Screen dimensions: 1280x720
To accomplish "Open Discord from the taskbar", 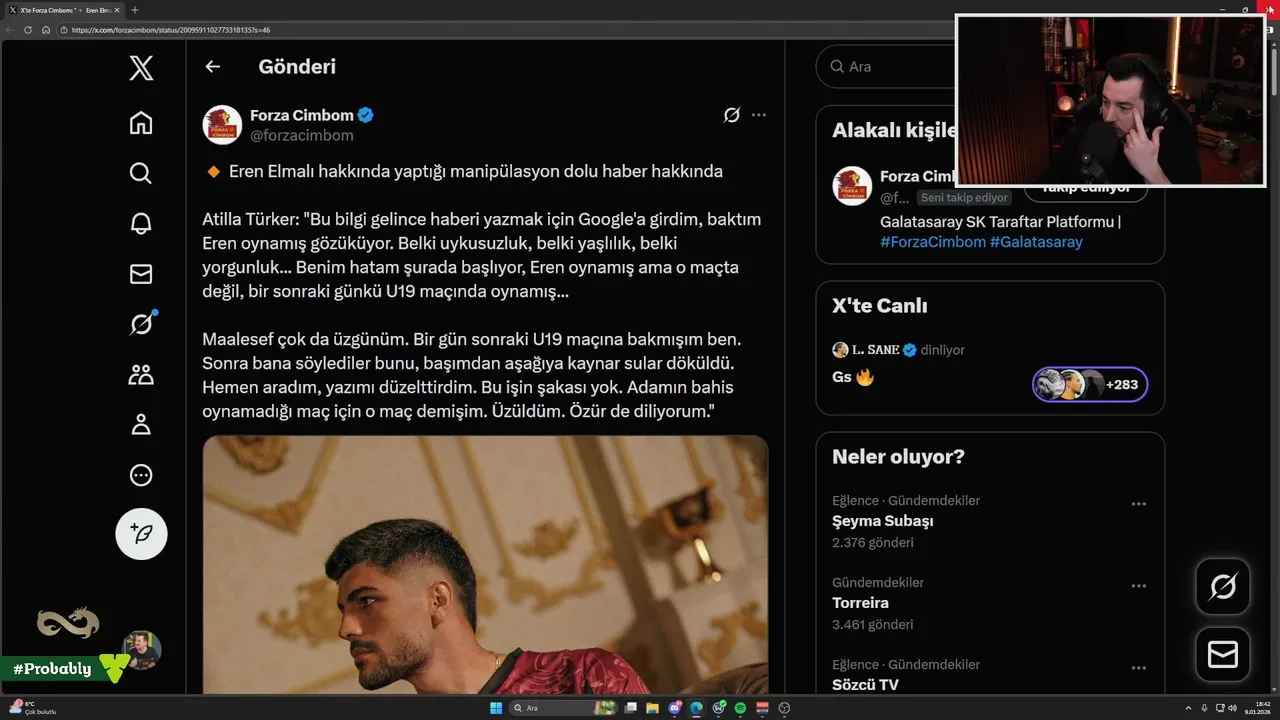I will click(x=675, y=708).
